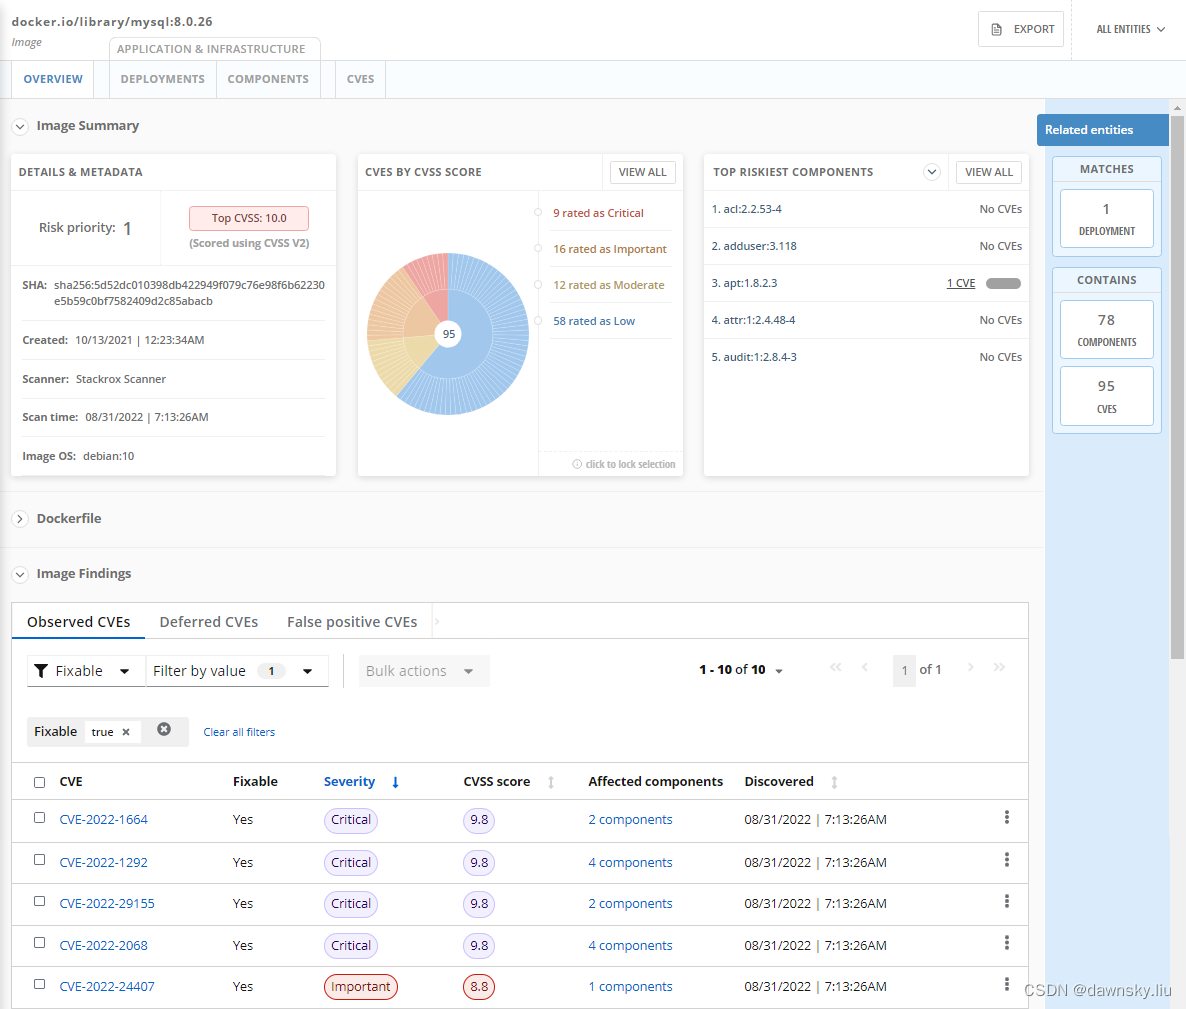This screenshot has width=1186, height=1009.
Task: Click the Export document icon
Action: pyautogui.click(x=996, y=29)
